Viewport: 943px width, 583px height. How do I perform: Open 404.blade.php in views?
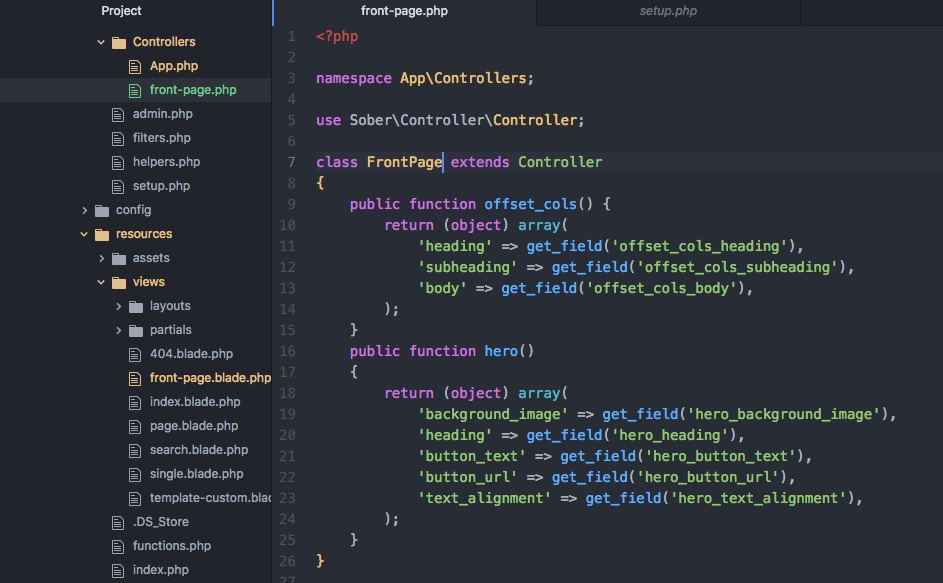point(191,354)
